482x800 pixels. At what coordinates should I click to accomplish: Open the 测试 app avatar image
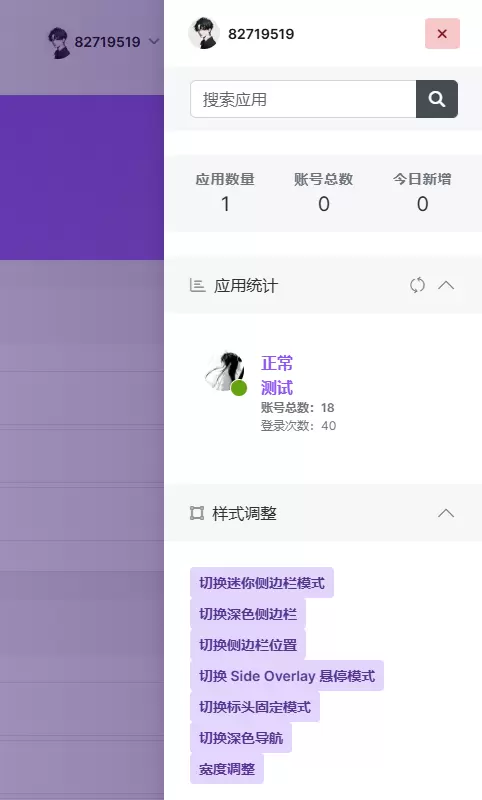(x=224, y=371)
